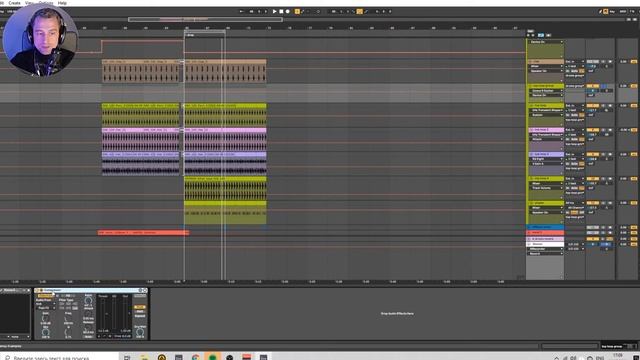Screen dimensions: 640x360
Task: Open the green Spotify taskbar icon
Action: (x=212, y=357)
